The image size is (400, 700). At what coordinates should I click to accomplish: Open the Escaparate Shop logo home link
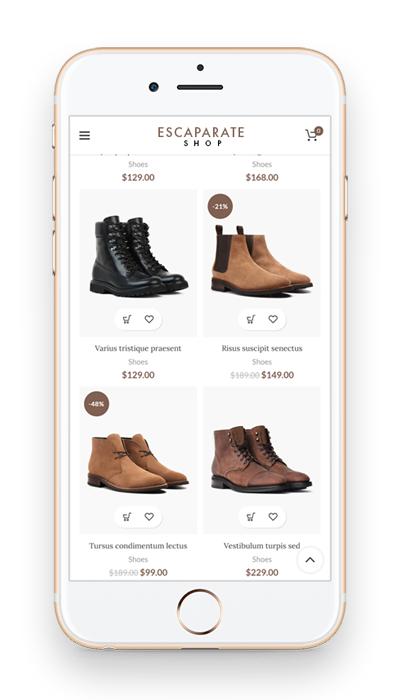[x=201, y=136]
